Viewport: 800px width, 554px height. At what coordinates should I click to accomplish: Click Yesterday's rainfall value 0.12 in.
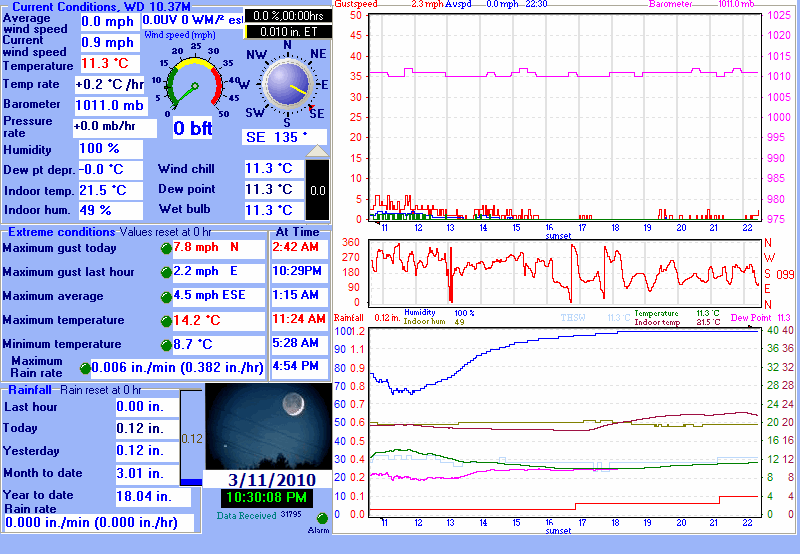click(147, 451)
